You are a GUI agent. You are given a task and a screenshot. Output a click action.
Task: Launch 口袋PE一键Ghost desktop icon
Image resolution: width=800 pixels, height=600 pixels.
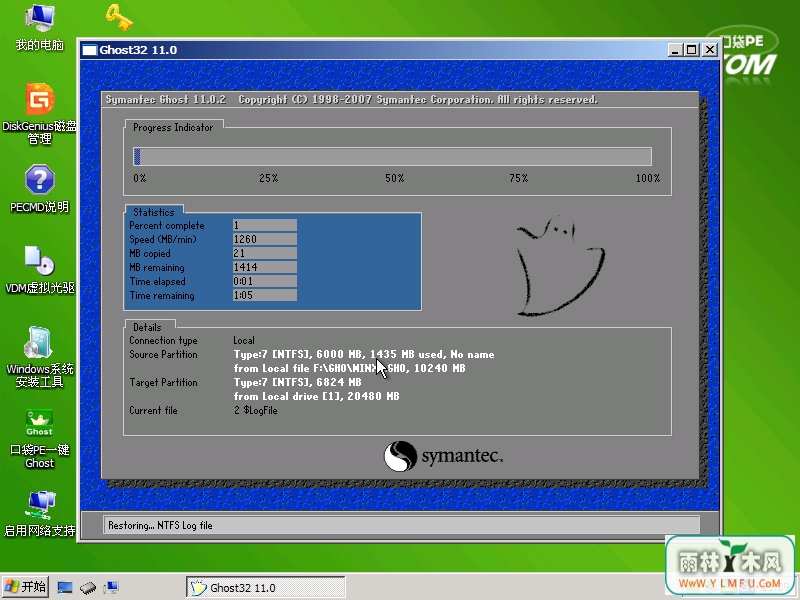pyautogui.click(x=40, y=439)
